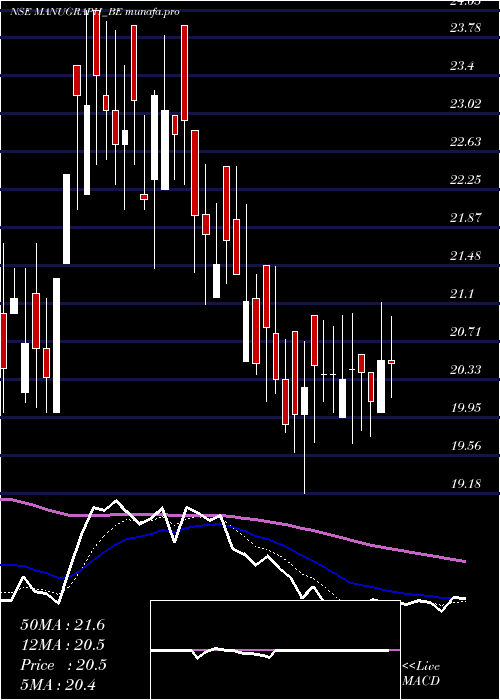Viewport: 500px width, 700px height.
Task: Click the 21.87 price axis label
Action: (466, 218)
